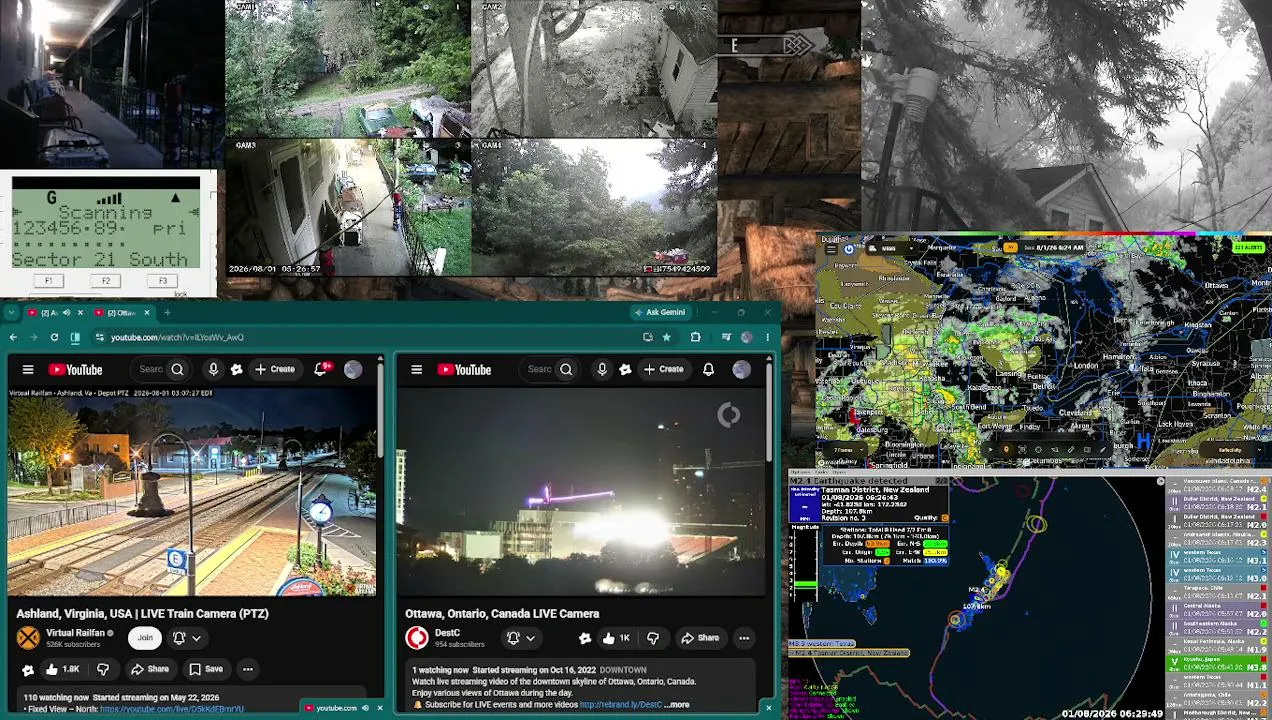Click YouTube logo in Ashland train pane
1272x720 pixels.
(76, 370)
